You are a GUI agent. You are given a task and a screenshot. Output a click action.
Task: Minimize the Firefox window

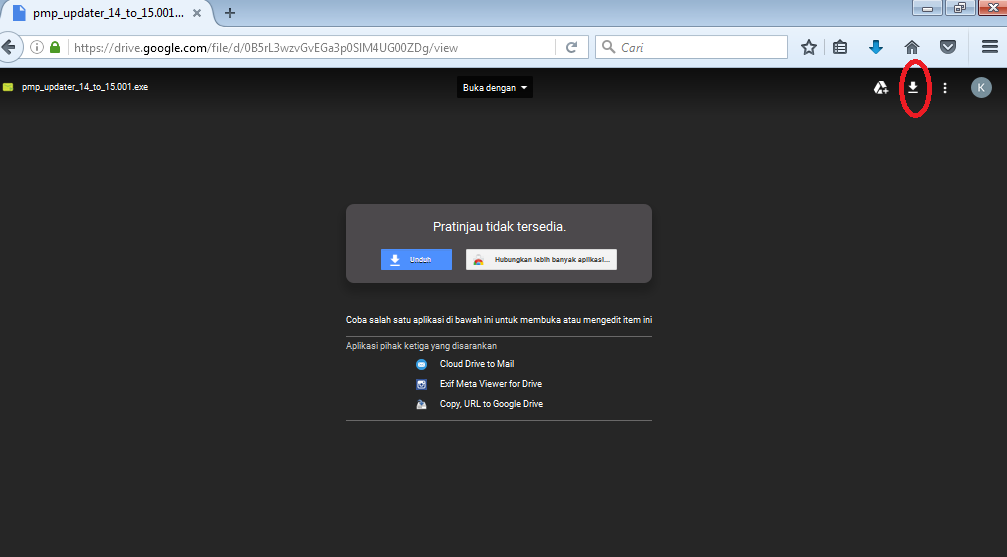pyautogui.click(x=927, y=8)
